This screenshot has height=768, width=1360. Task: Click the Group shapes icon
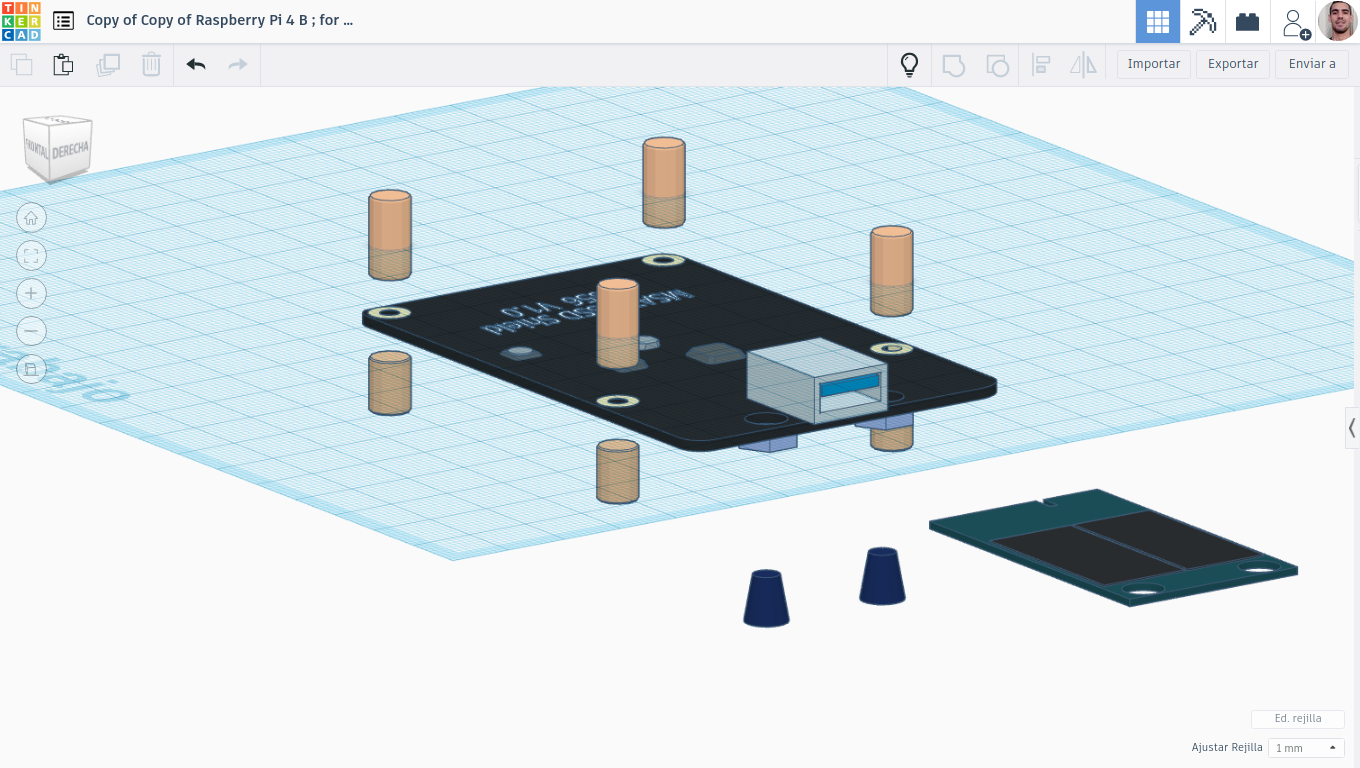(x=954, y=65)
